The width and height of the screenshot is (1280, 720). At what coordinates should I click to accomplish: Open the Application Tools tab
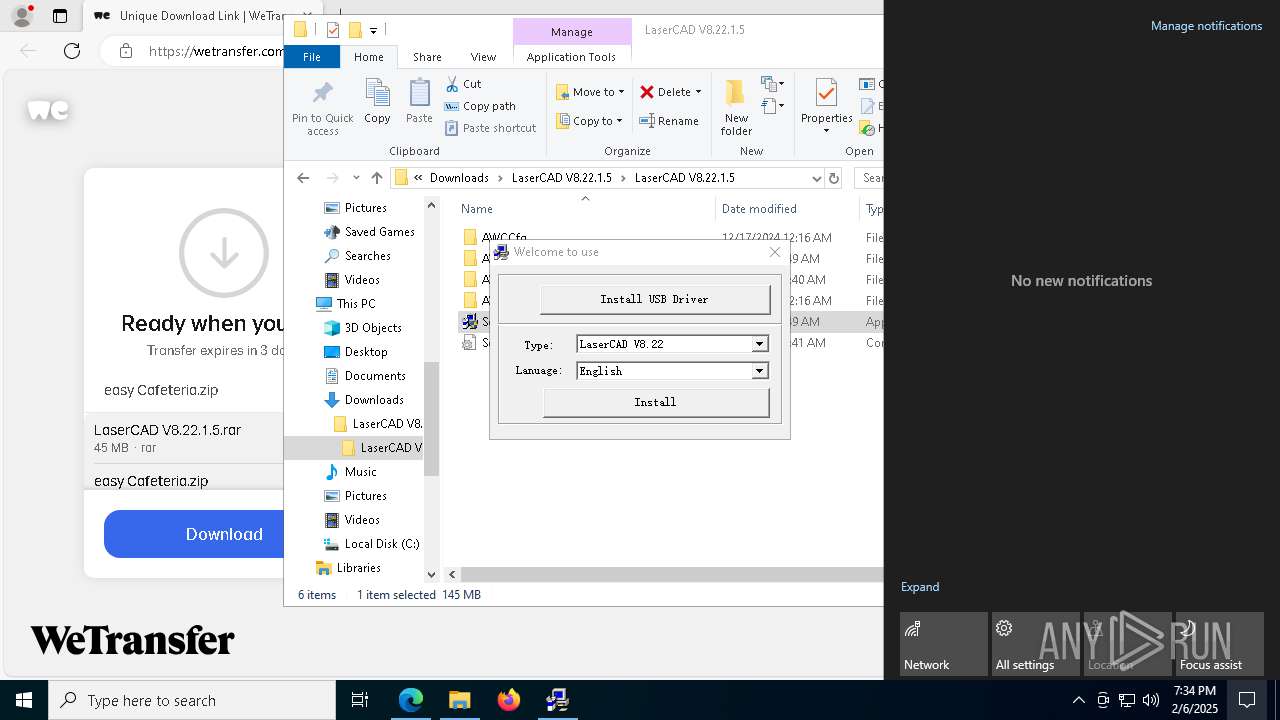pyautogui.click(x=571, y=57)
